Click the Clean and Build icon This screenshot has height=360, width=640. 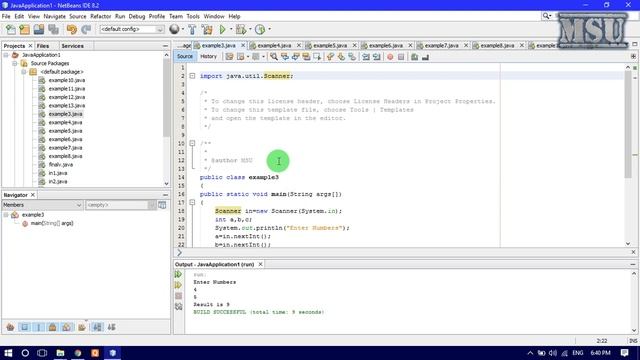pyautogui.click(x=207, y=29)
